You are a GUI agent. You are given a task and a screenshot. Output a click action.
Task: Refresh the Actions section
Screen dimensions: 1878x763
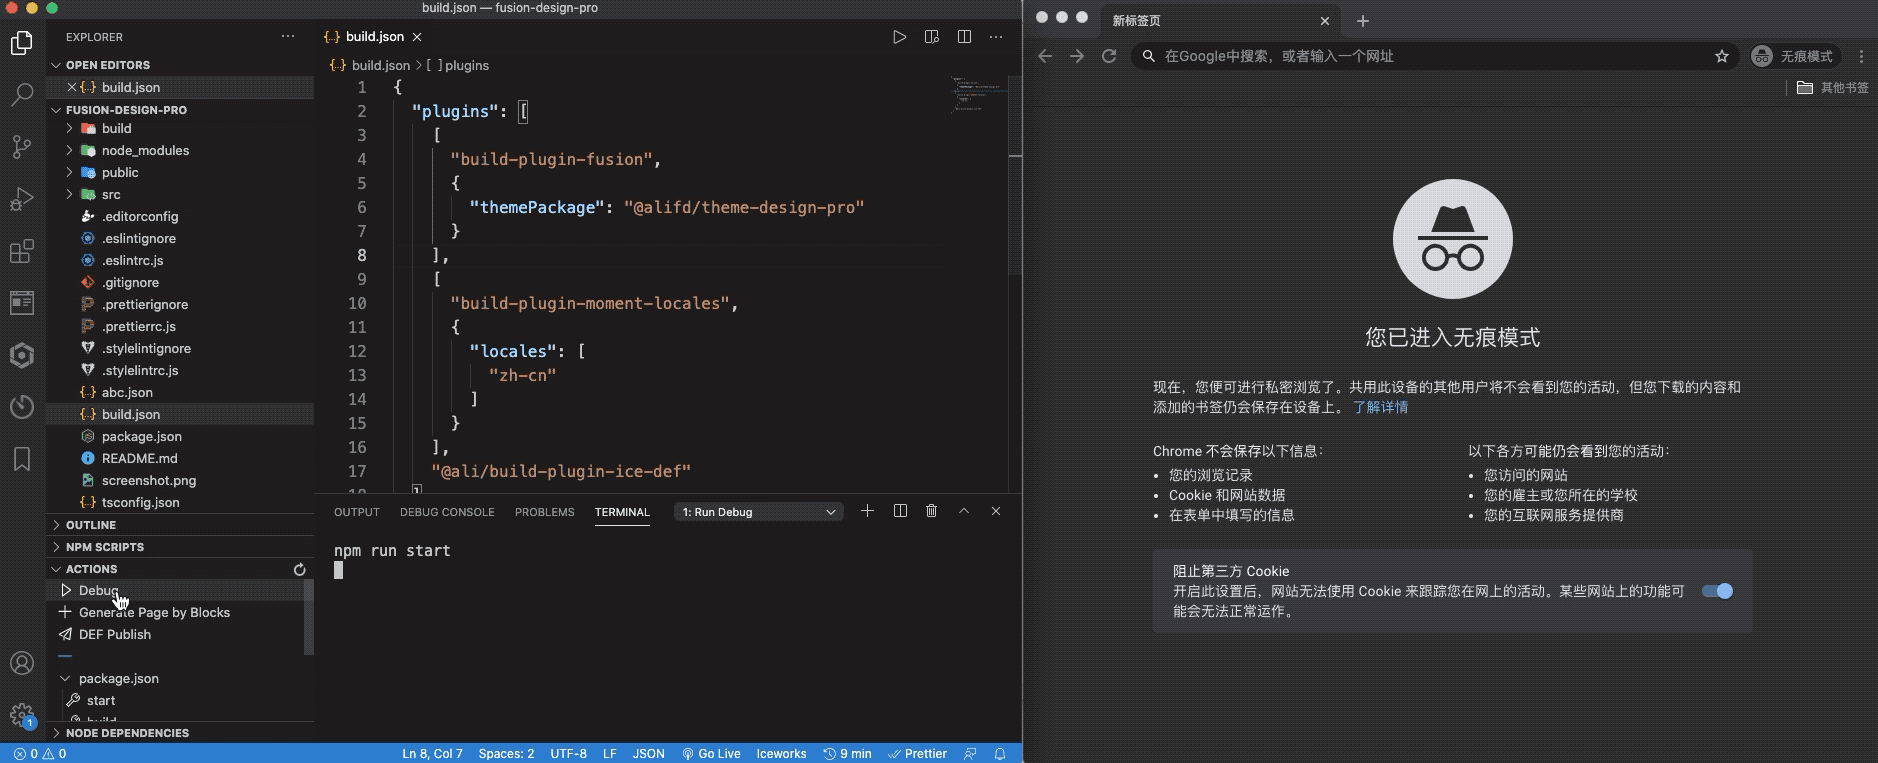(299, 569)
